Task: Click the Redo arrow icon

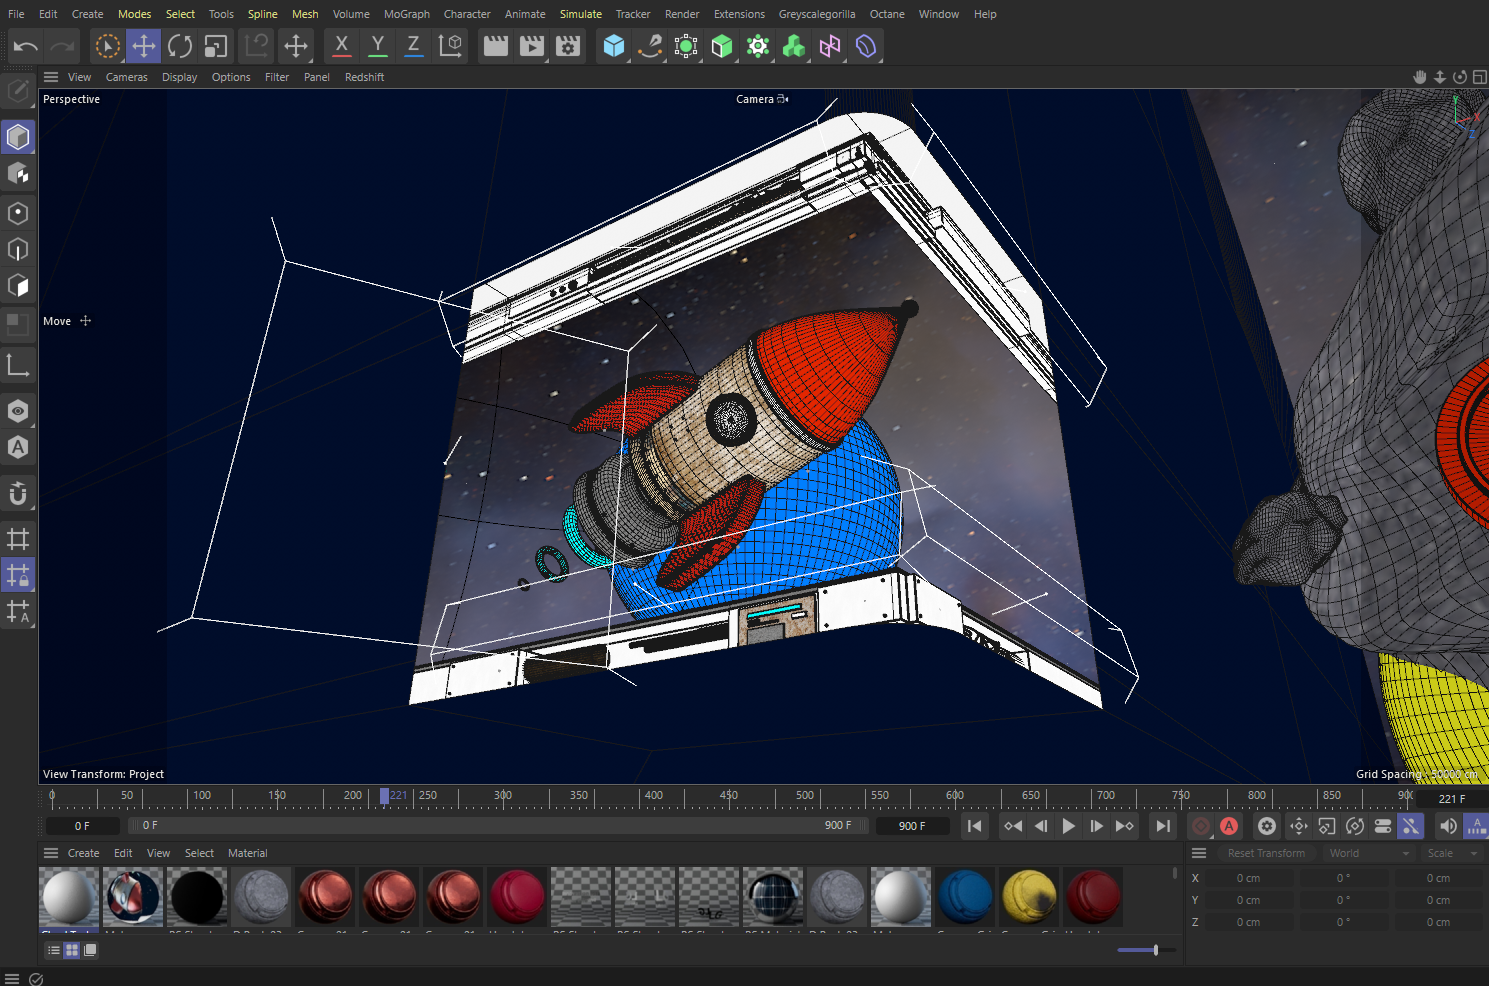Action: tap(62, 46)
